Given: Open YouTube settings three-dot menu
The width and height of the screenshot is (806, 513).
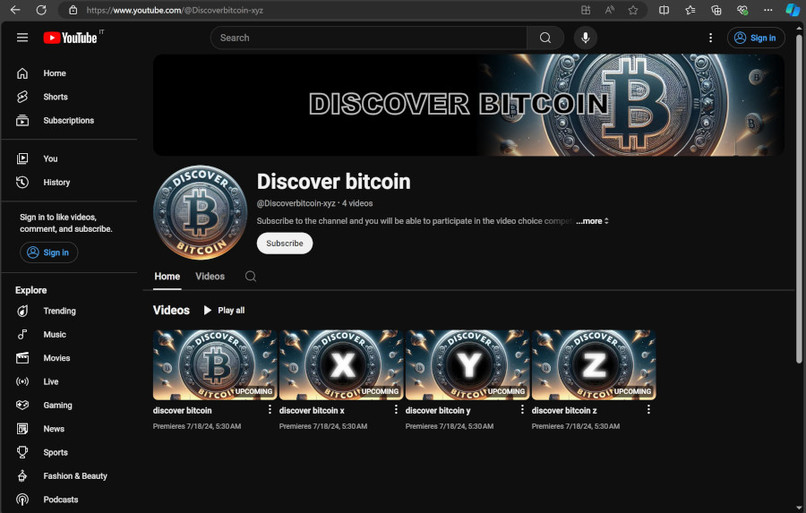Looking at the screenshot, I should (x=710, y=38).
